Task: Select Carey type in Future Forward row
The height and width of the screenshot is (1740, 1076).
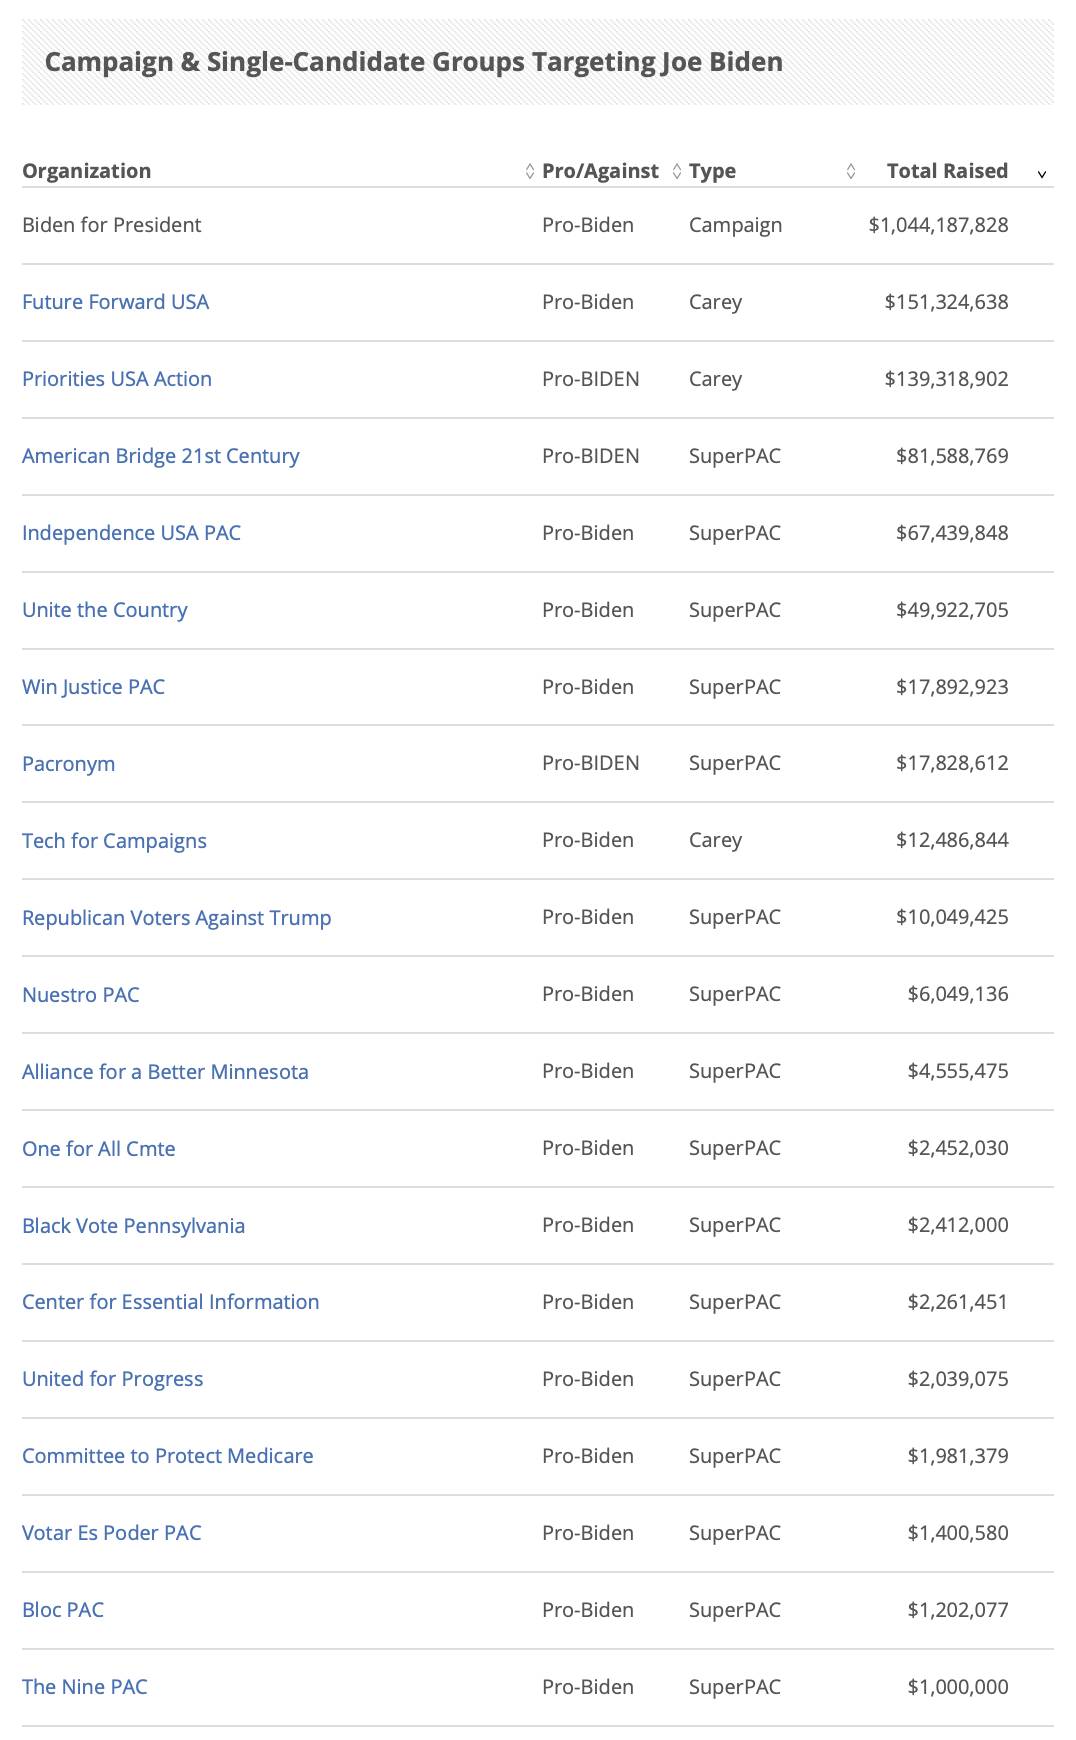Action: 716,303
